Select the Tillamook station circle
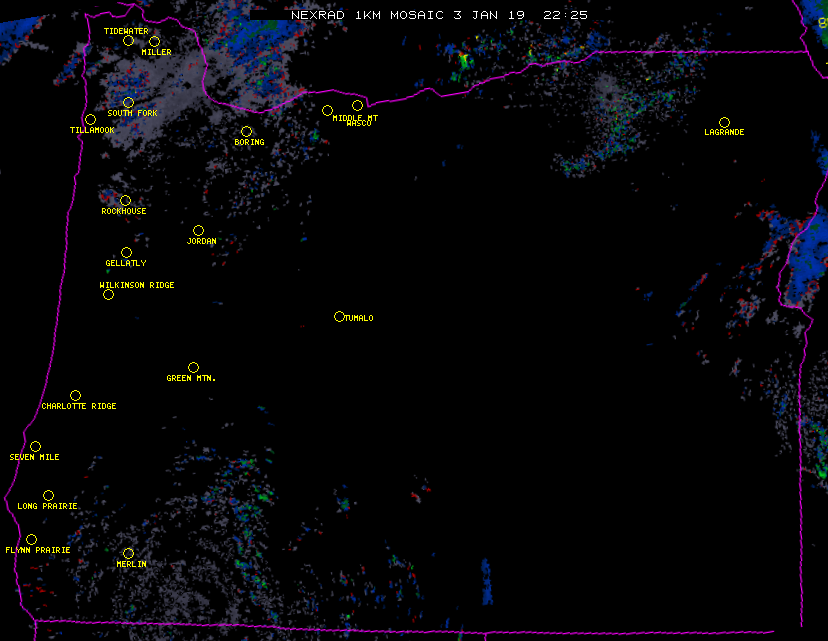The height and width of the screenshot is (641, 828). click(x=90, y=120)
